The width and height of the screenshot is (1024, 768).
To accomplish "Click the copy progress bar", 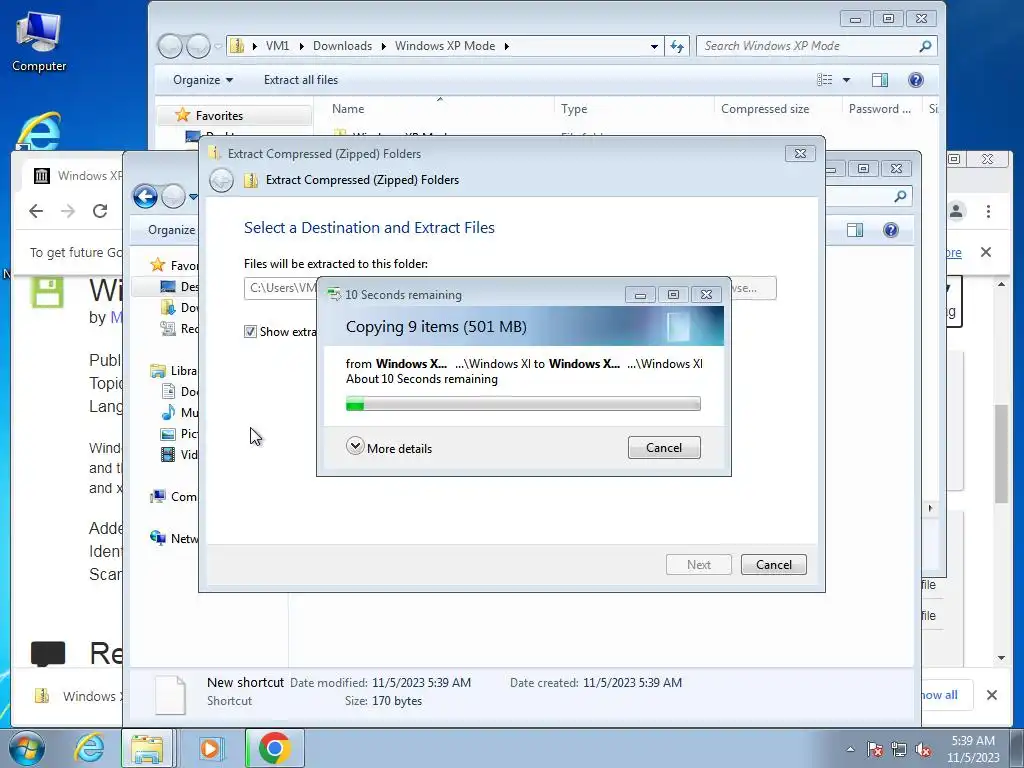I will click(523, 404).
